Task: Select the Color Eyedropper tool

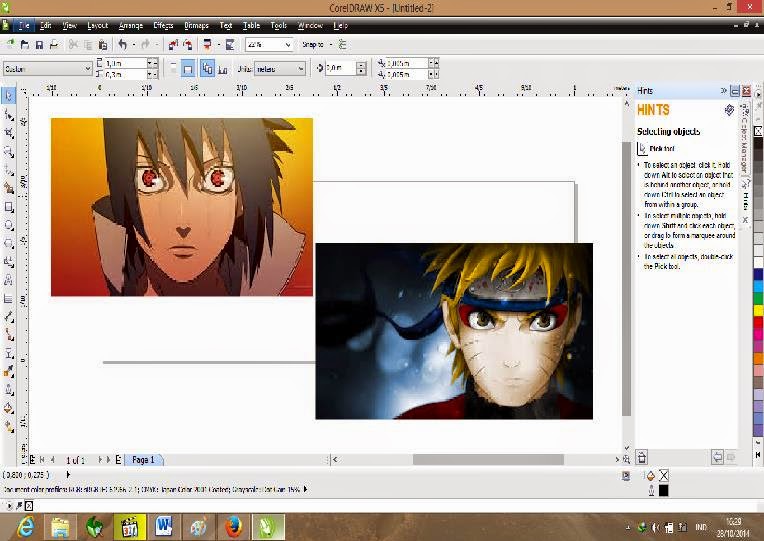Action: point(8,372)
